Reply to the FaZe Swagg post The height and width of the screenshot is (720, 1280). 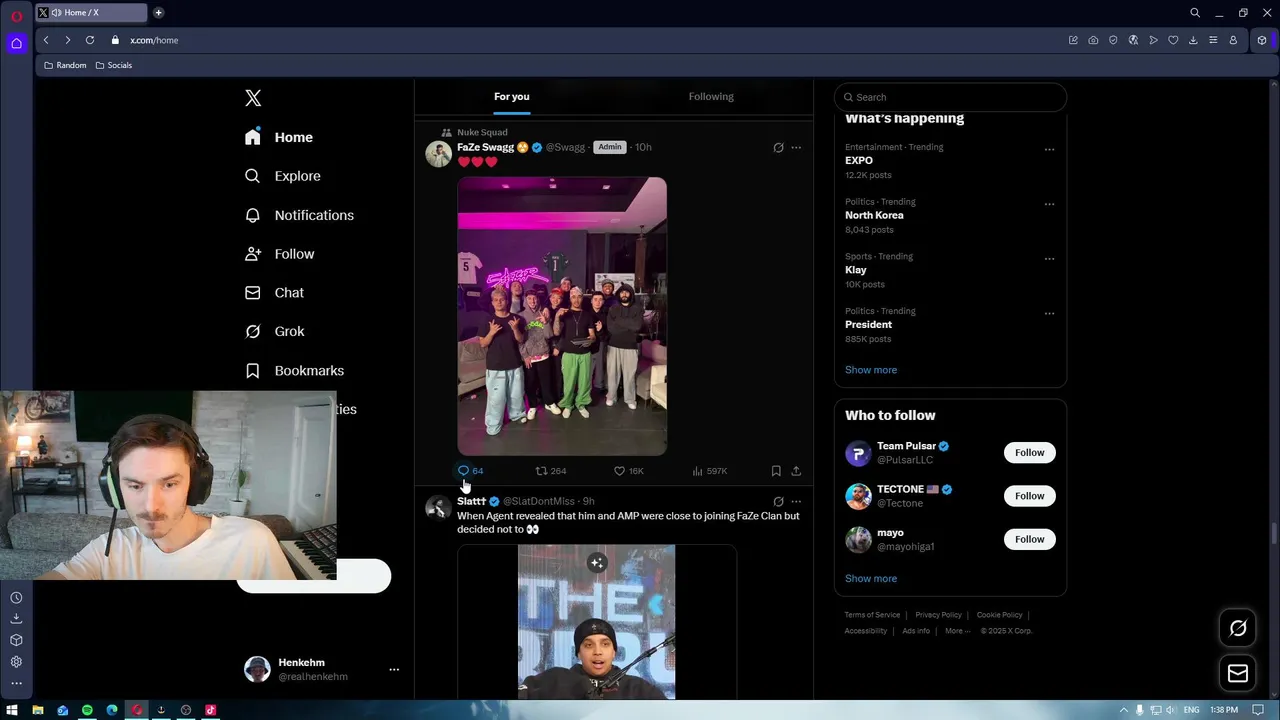[470, 471]
